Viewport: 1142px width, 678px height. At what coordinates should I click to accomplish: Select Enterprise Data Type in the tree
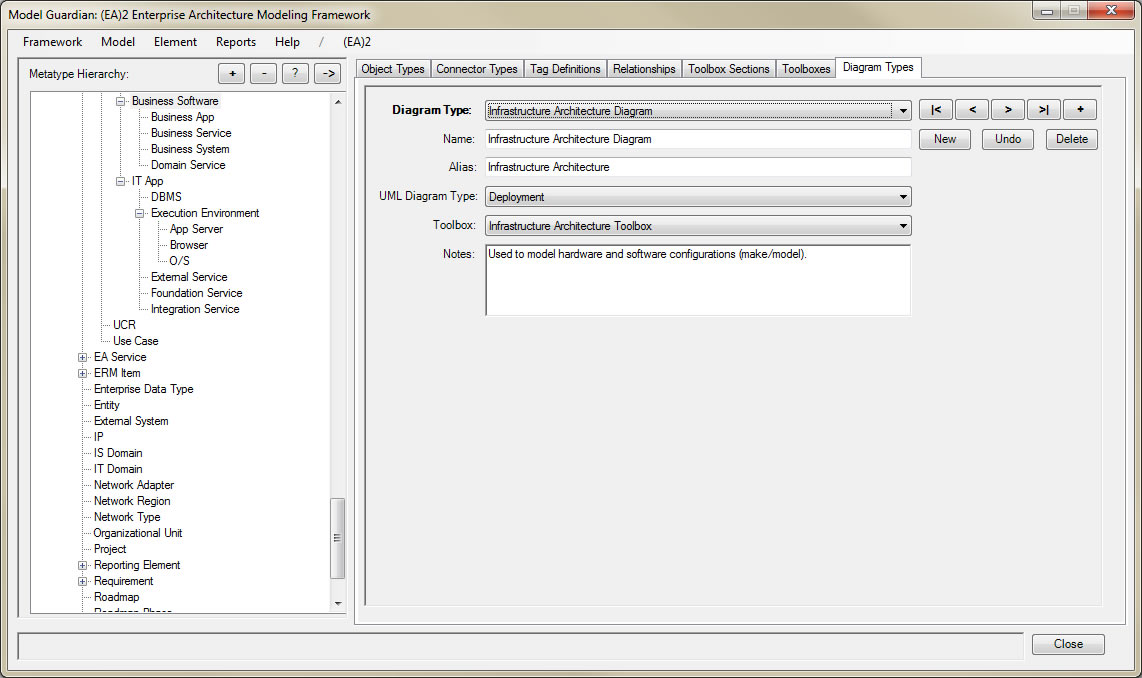143,390
